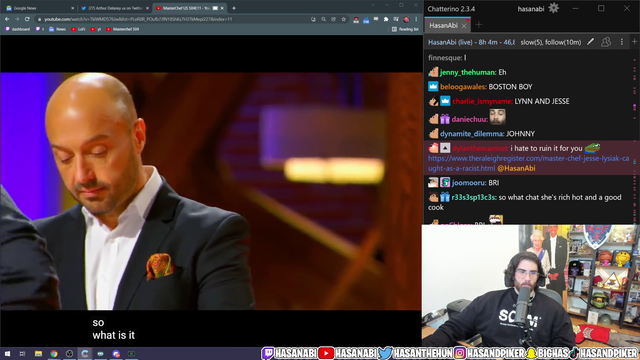
Task: Close the MasterChef YouTube tab
Action: point(222,8)
